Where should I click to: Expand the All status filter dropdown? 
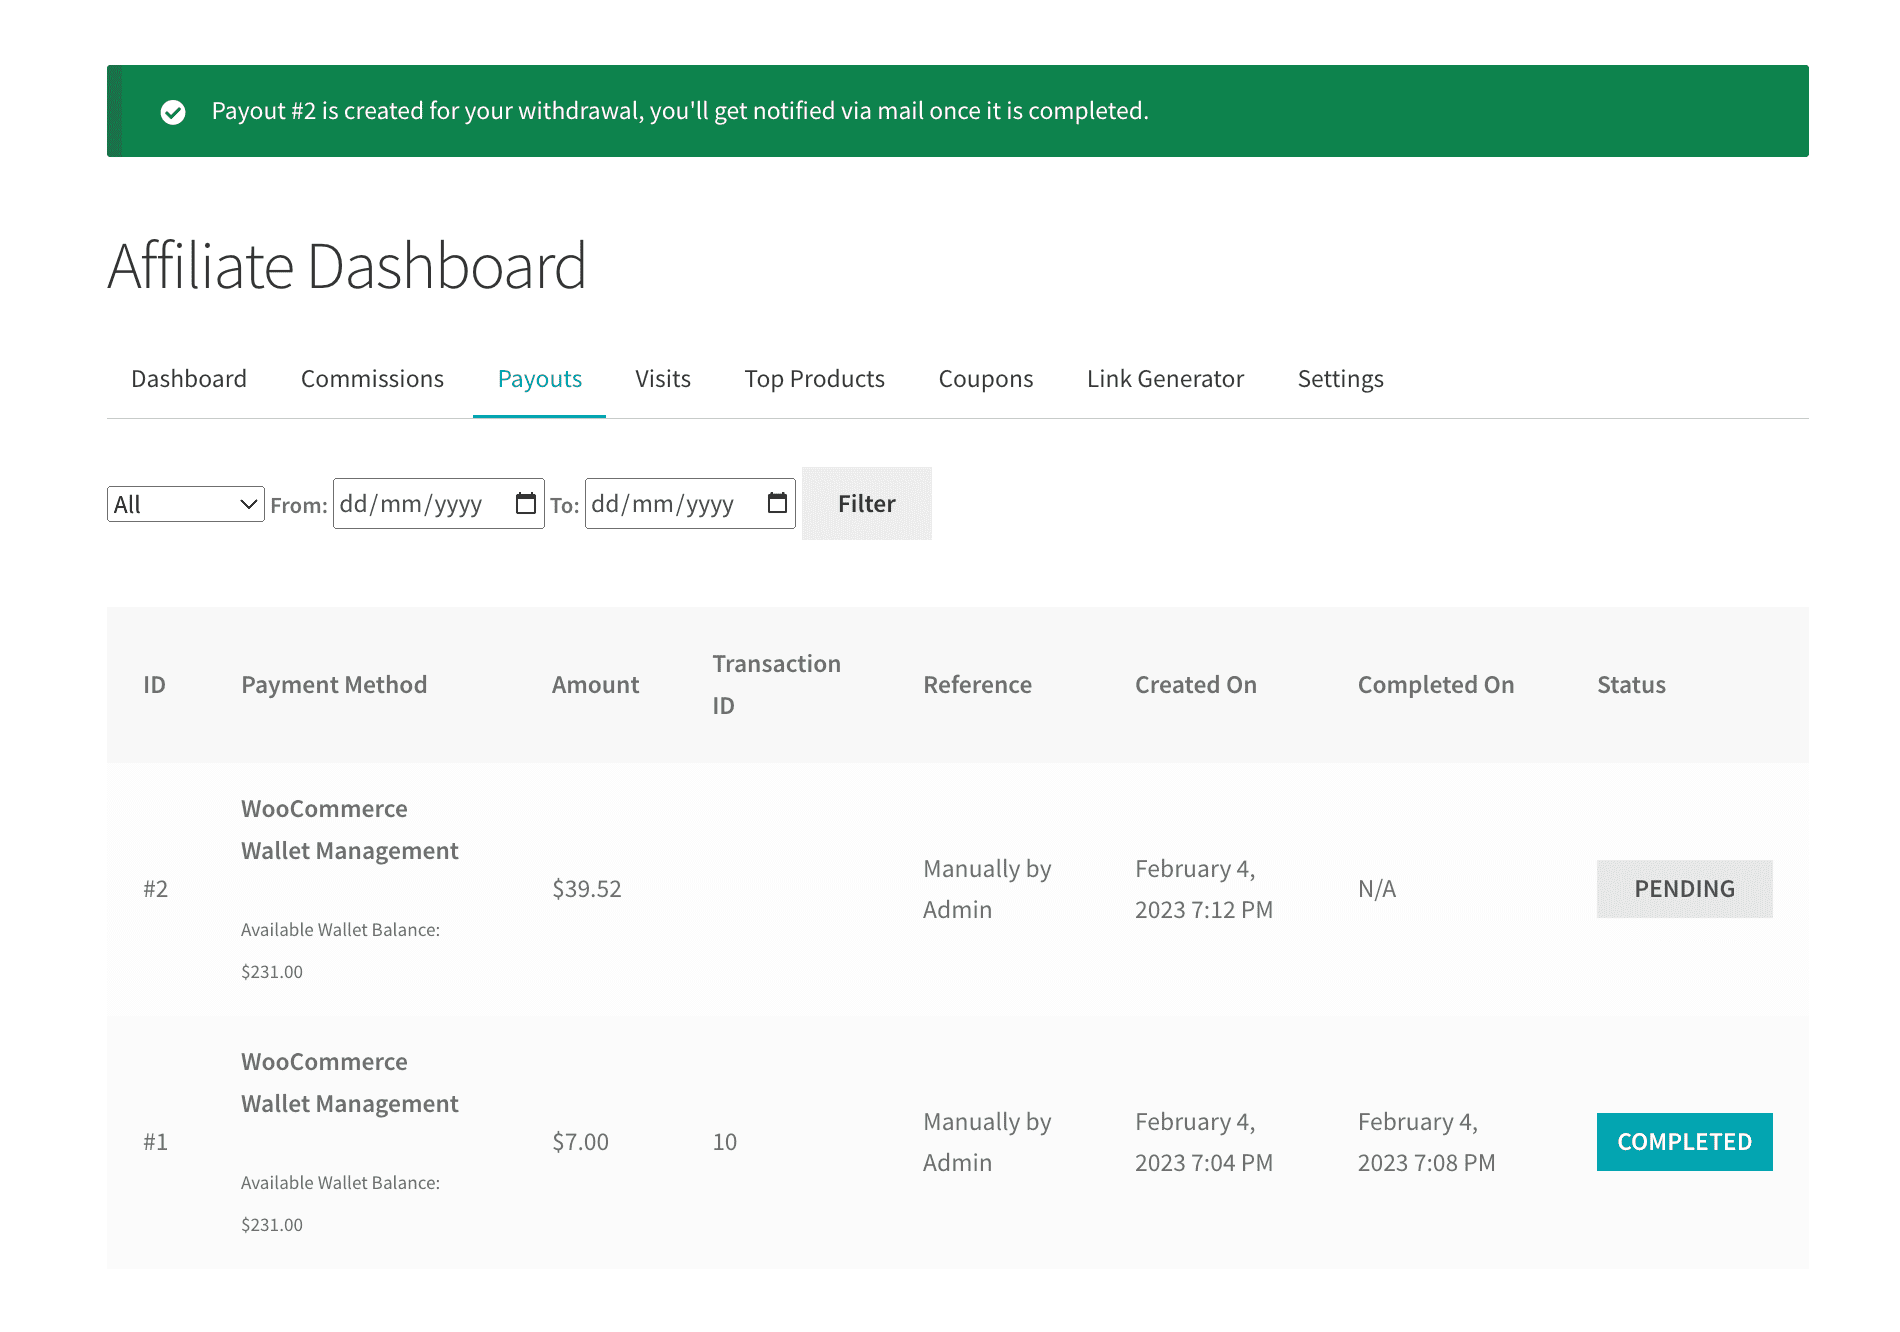pos(185,504)
